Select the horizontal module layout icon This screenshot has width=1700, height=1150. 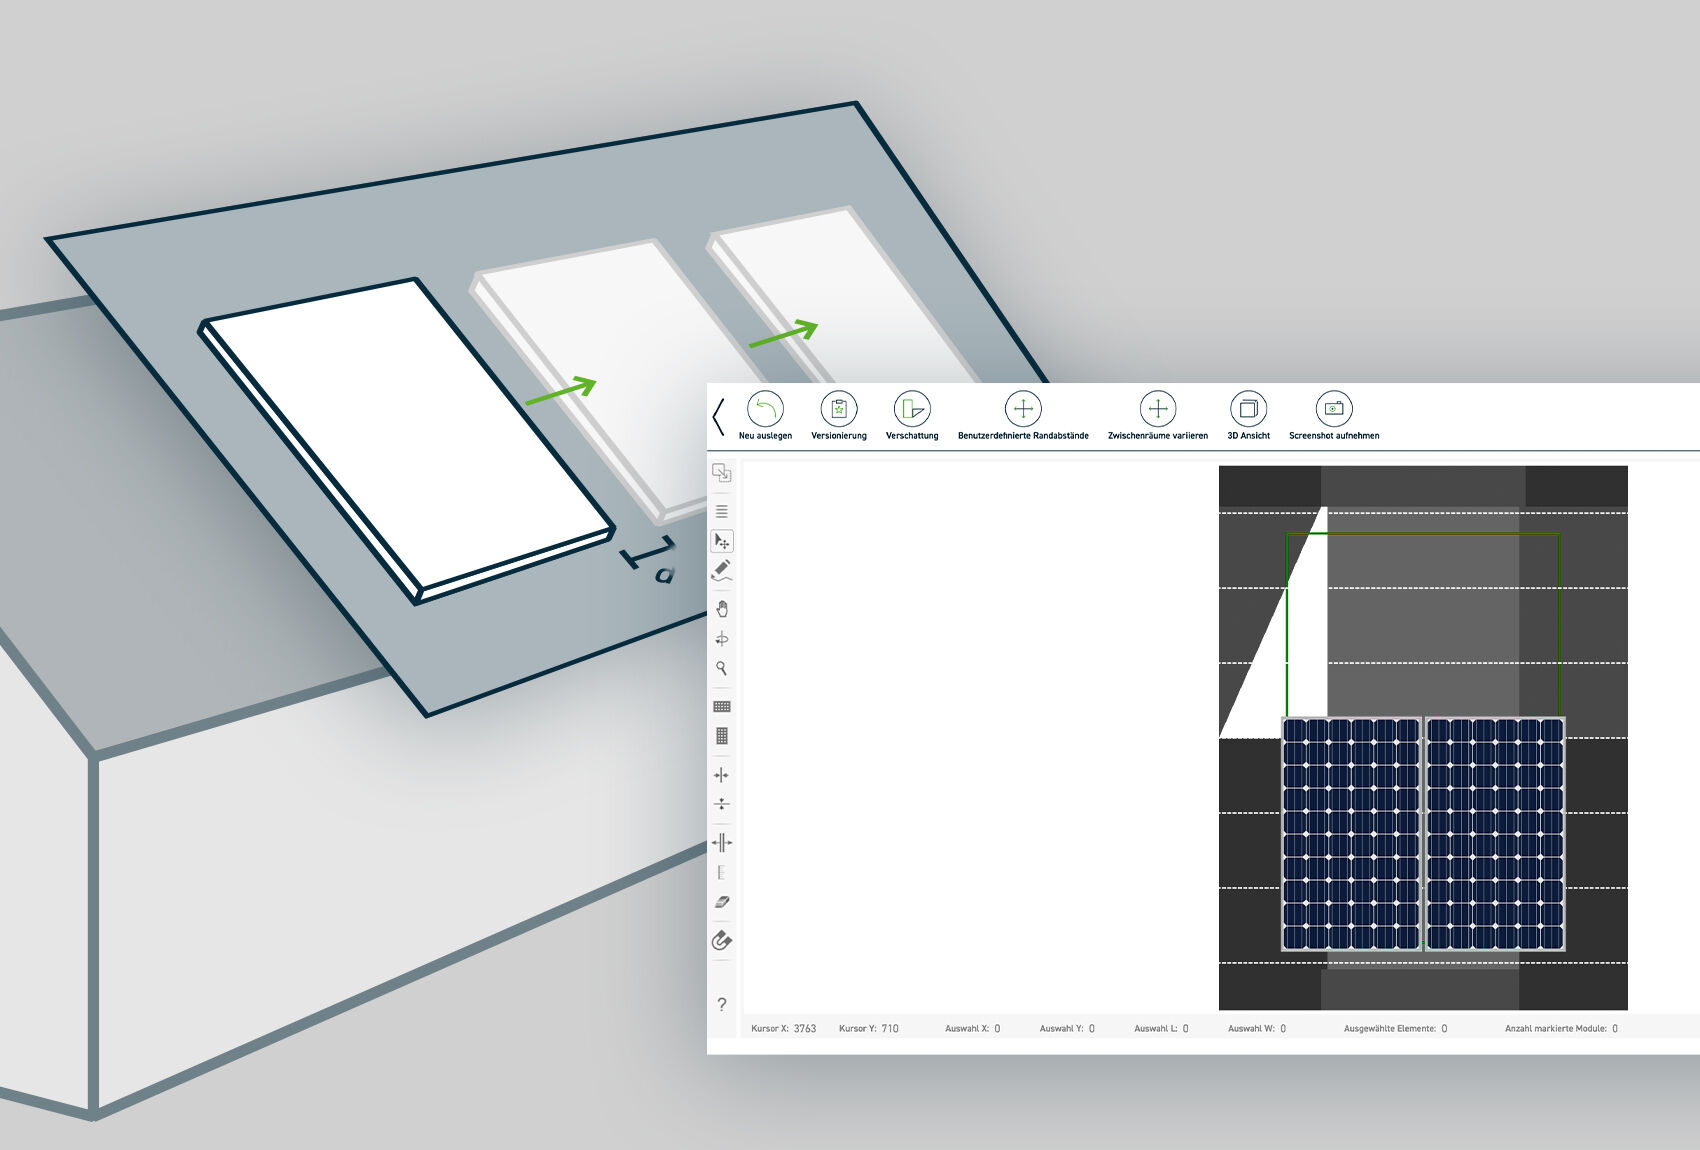(x=722, y=707)
